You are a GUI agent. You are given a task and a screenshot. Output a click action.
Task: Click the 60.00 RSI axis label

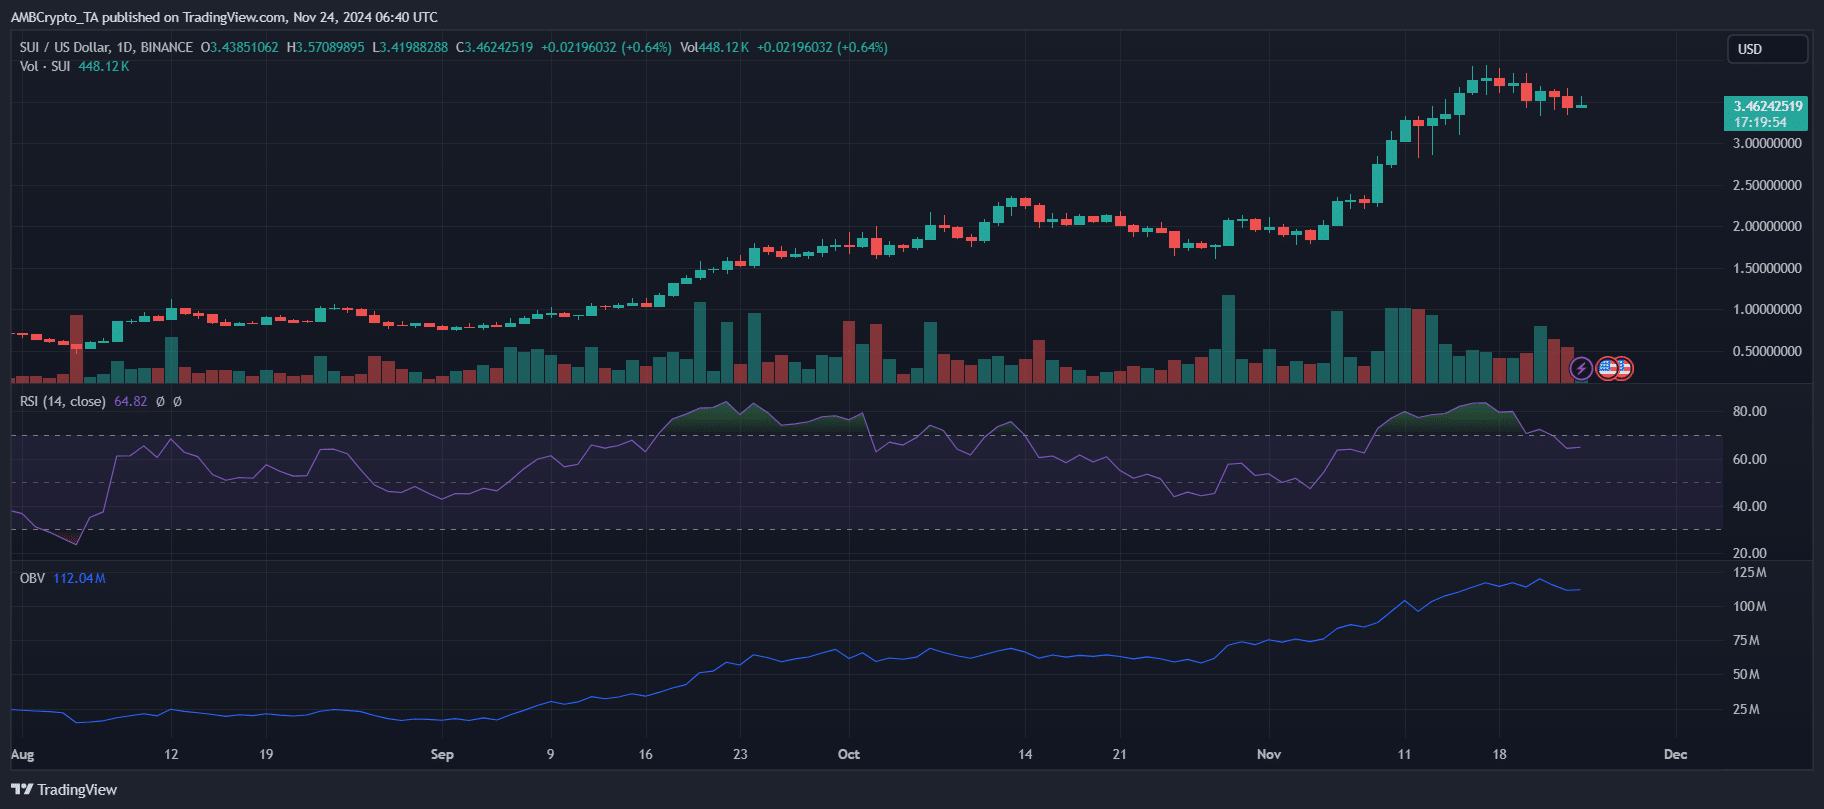[1750, 459]
